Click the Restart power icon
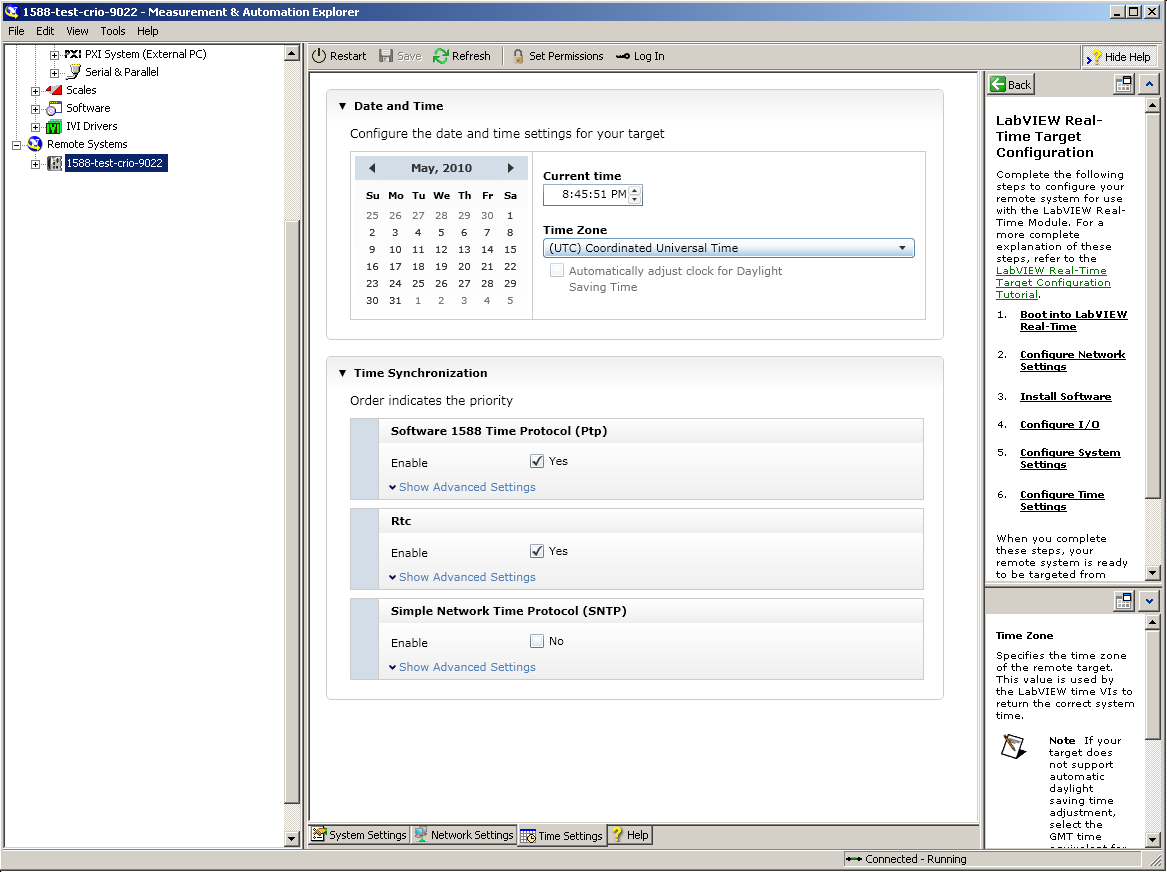This screenshot has height=872, width=1167. [319, 56]
